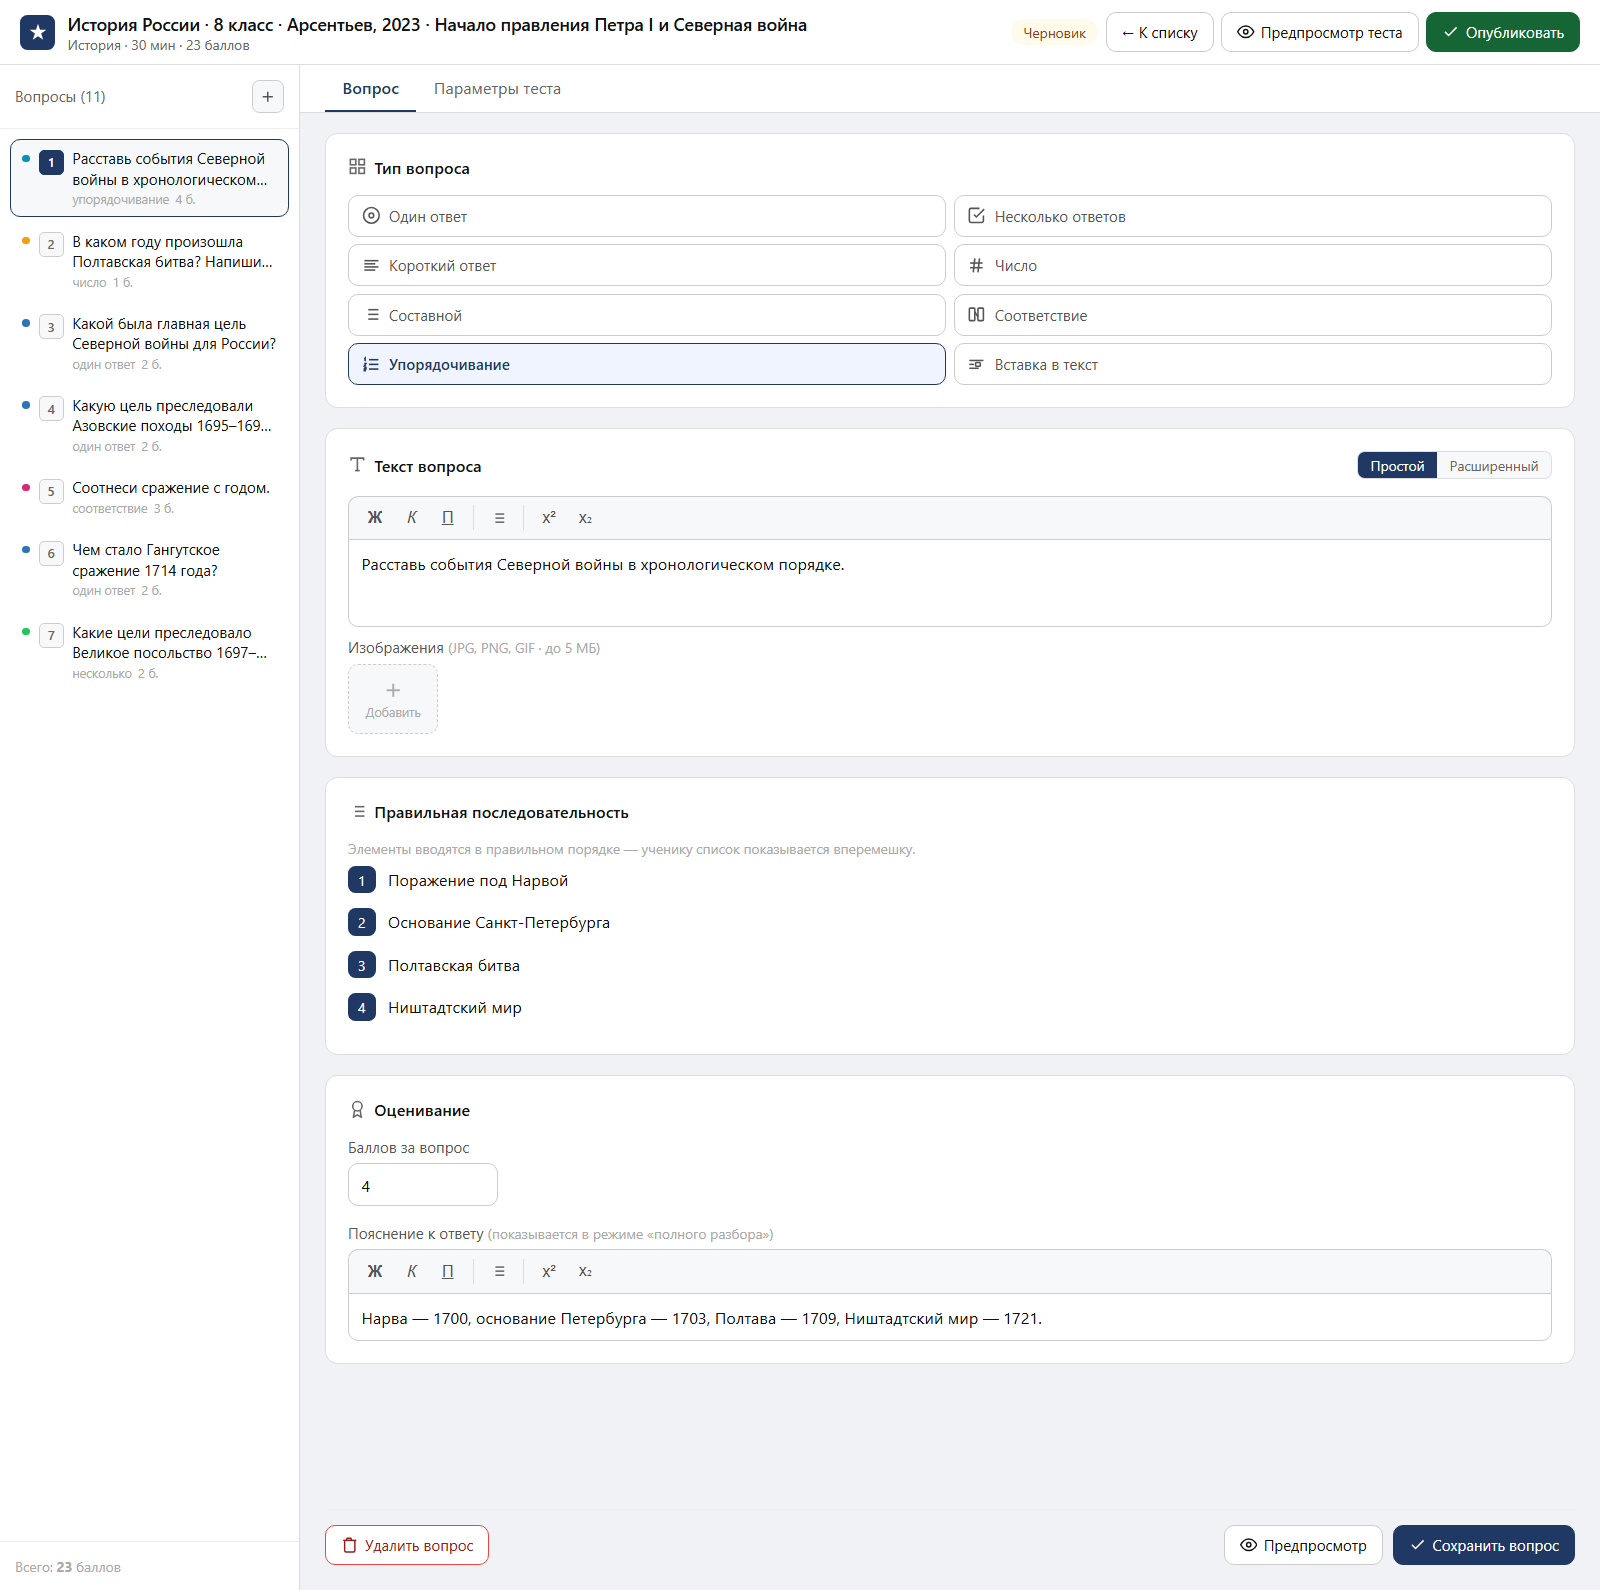Open question 5 'Соотнеси сражение с годом'
Viewport: 1600px width, 1590px height.
149,497
